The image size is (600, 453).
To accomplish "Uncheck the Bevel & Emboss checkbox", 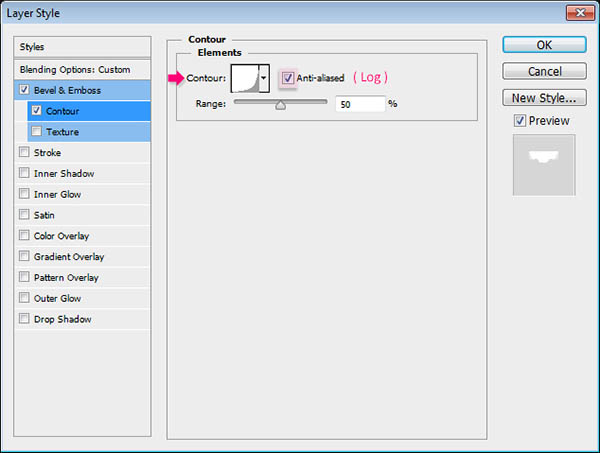I will [x=24, y=90].
